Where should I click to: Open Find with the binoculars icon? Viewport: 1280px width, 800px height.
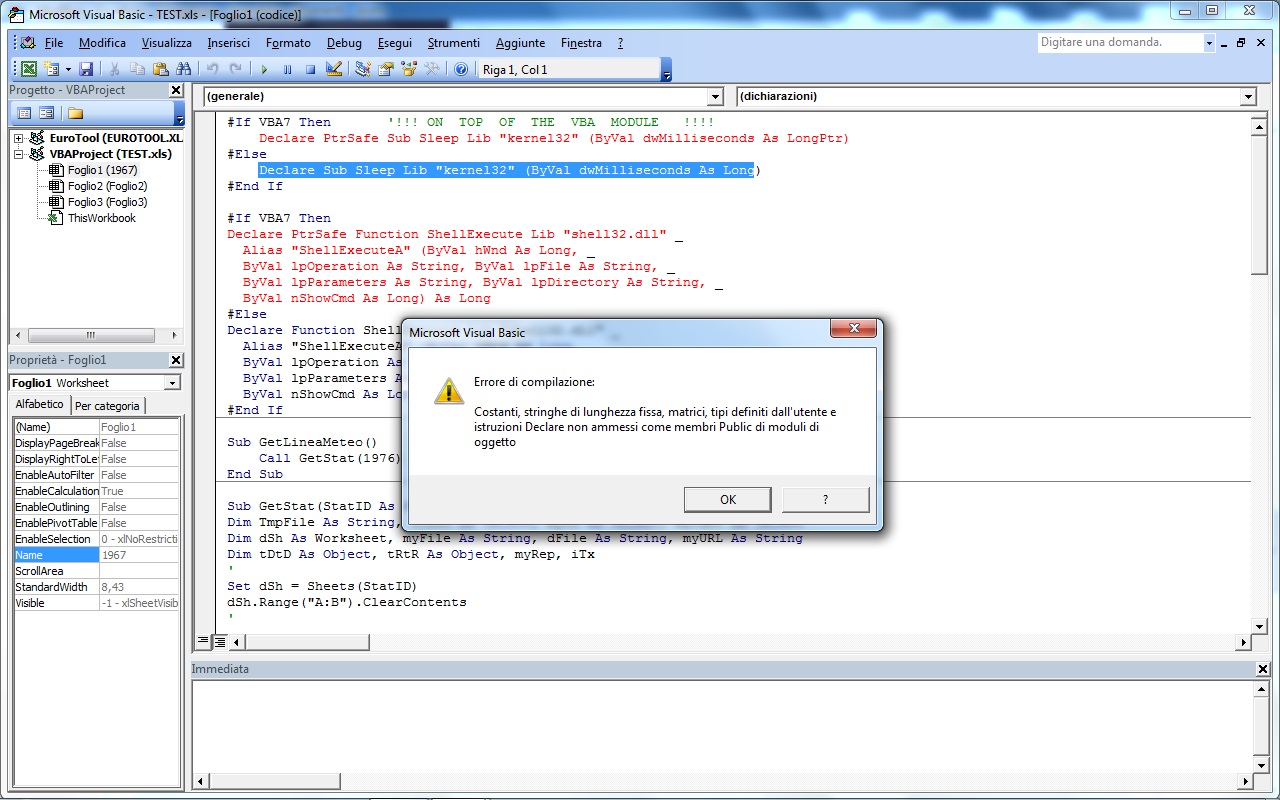point(183,69)
